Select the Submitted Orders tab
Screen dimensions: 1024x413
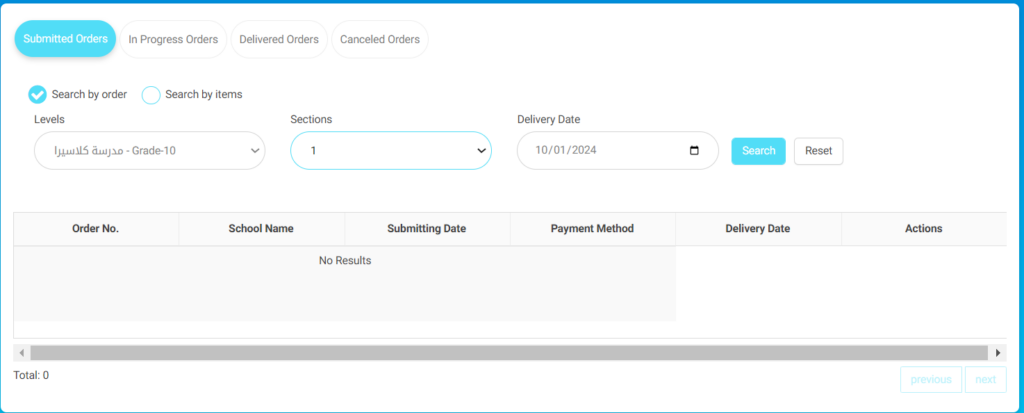pos(65,39)
